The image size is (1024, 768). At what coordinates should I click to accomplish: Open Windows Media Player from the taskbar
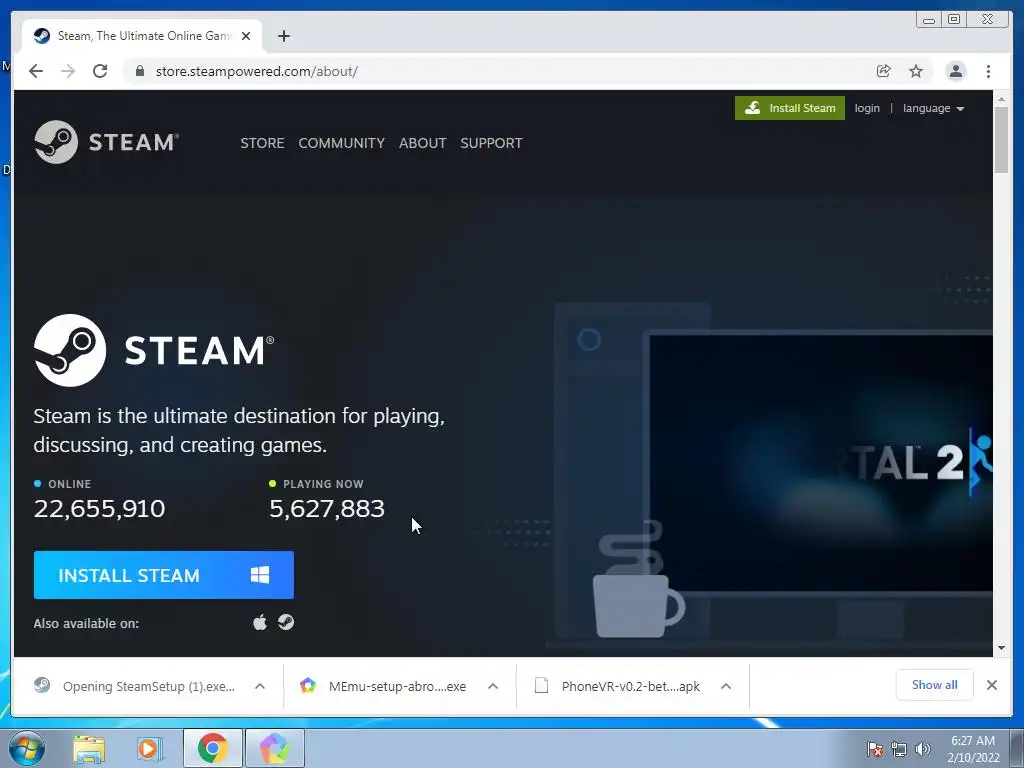150,748
